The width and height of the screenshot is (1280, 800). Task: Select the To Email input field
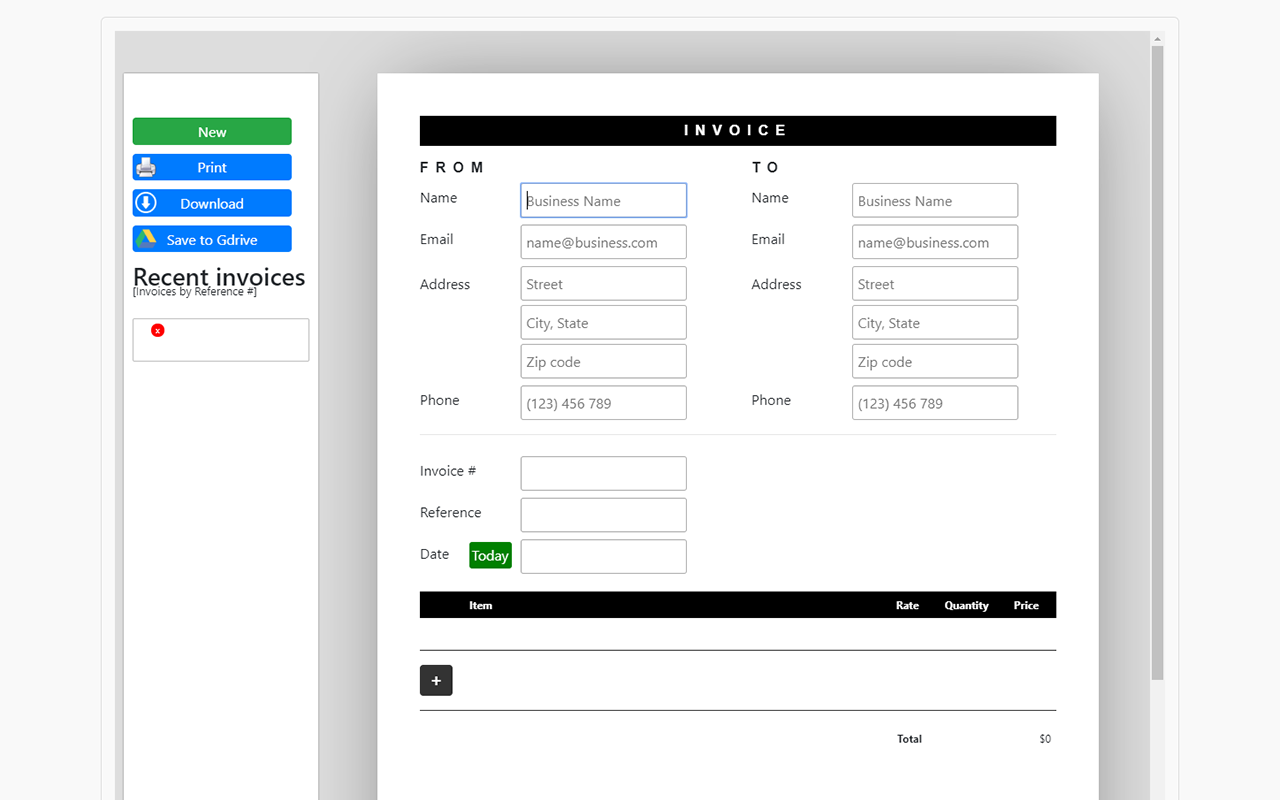pos(934,242)
